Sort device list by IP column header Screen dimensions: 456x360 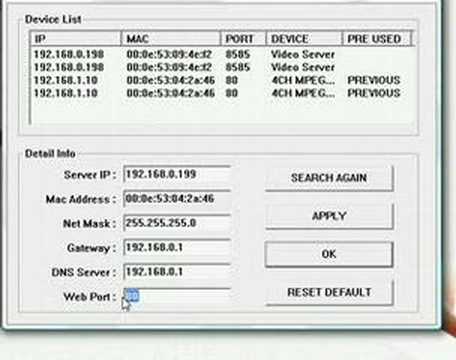pos(76,39)
